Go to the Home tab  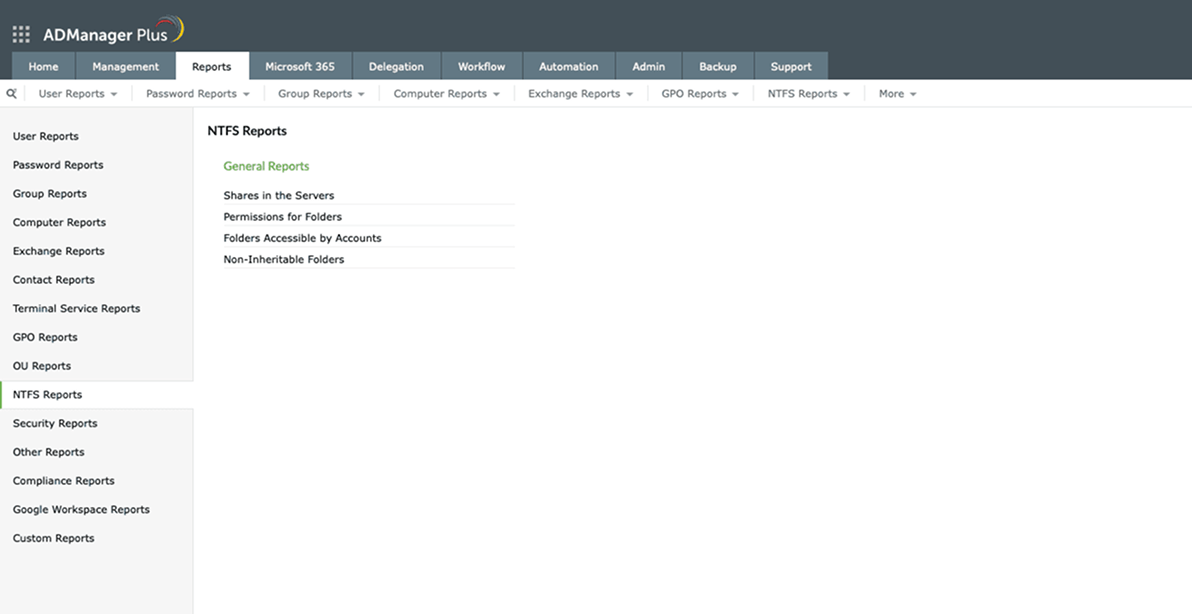43,66
